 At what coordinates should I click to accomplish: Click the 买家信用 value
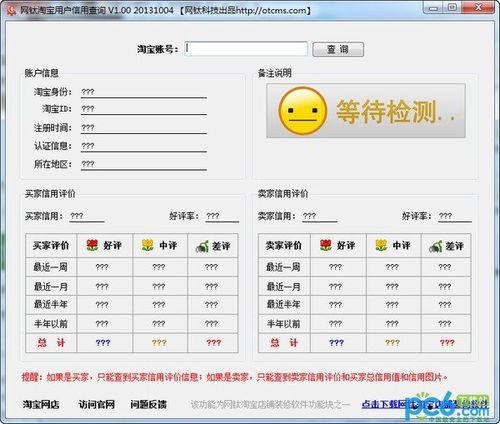(x=87, y=216)
